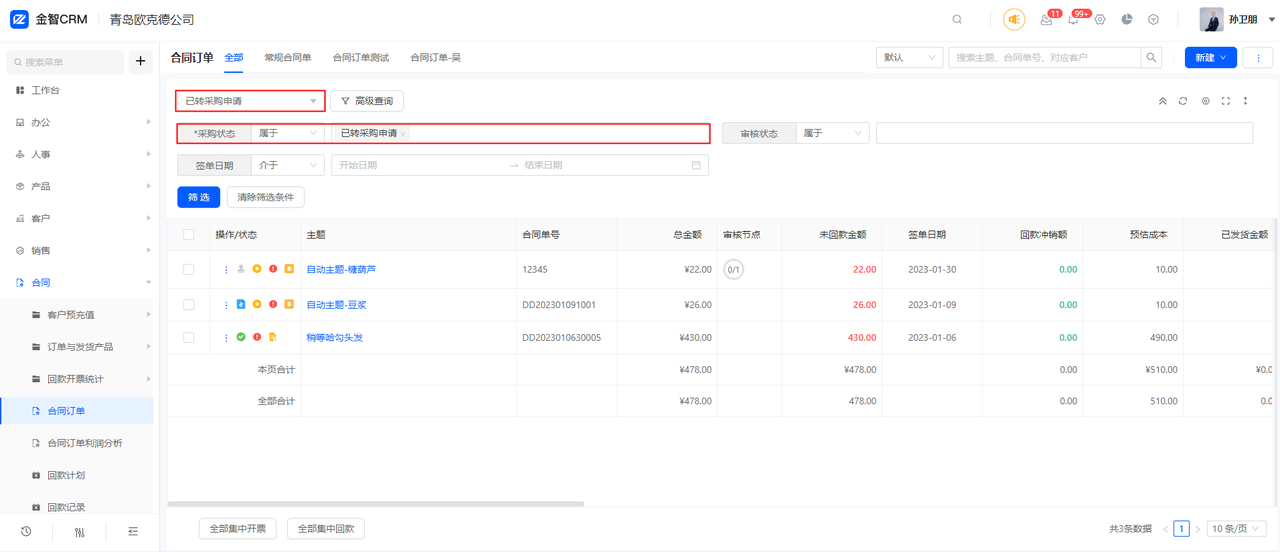
Task: Open the 稍等哈勾头发 contract link
Action: pos(335,338)
